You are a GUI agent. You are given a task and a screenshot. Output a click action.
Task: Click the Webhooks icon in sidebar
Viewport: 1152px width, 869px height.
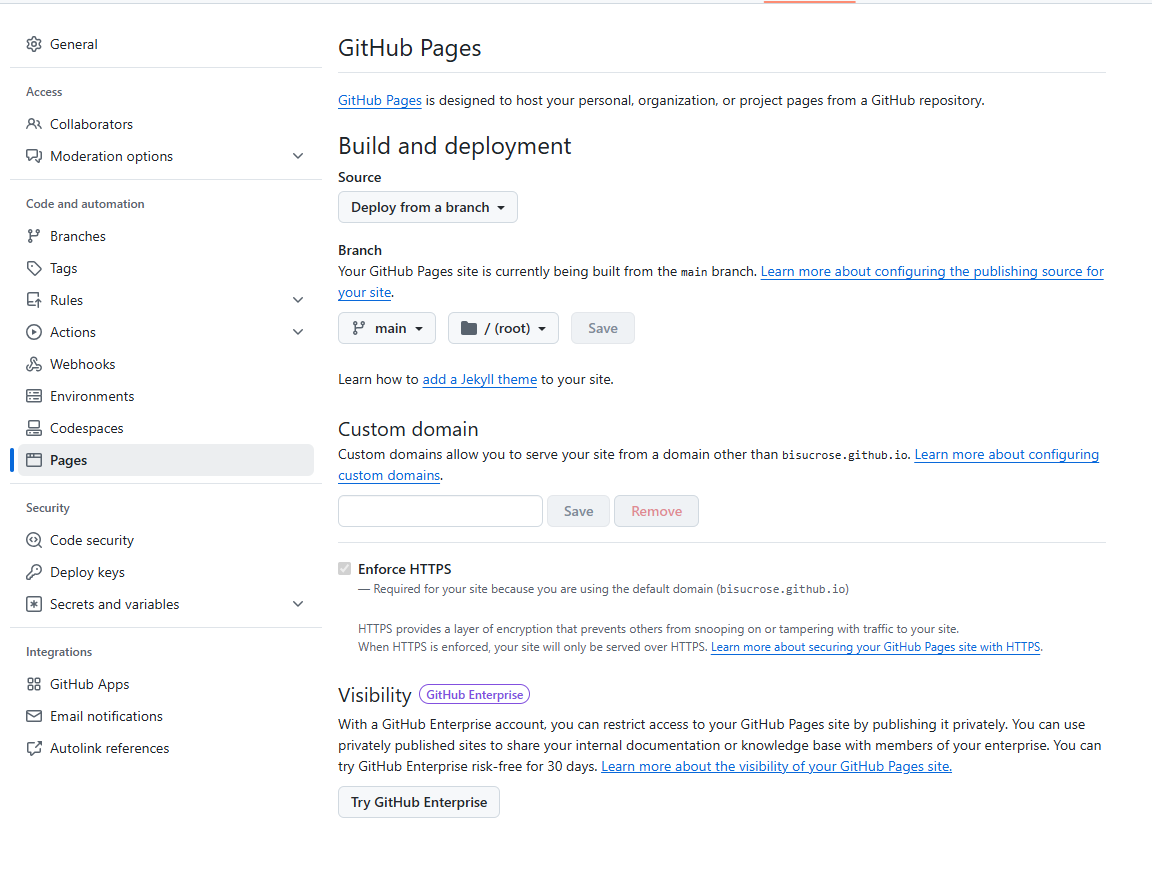point(34,364)
